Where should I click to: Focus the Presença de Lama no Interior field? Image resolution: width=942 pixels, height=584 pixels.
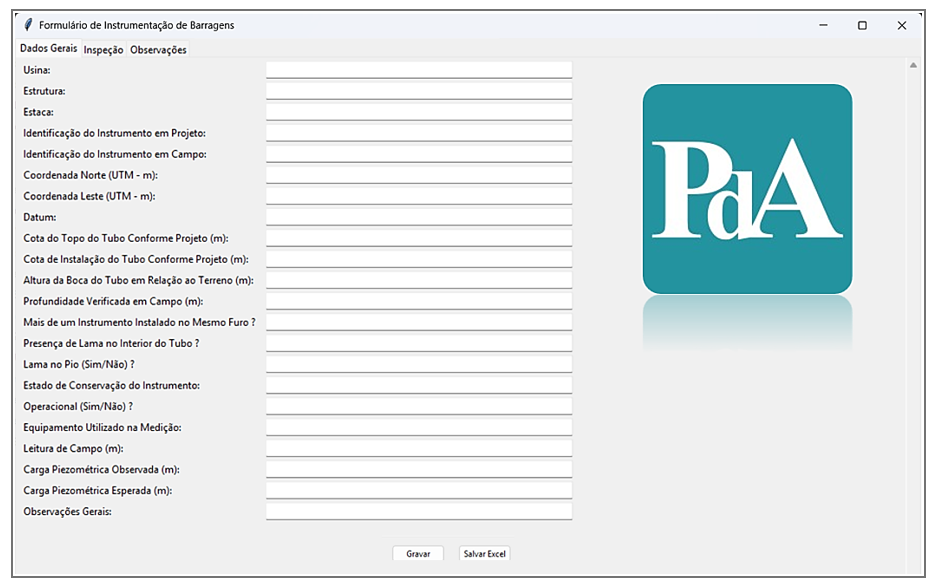(419, 343)
